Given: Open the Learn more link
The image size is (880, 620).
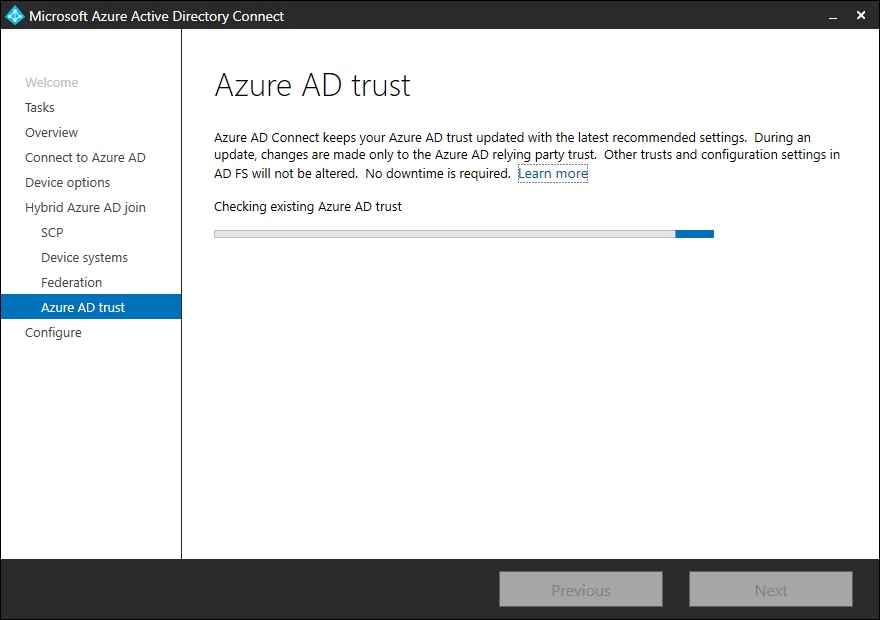Looking at the screenshot, I should pos(553,173).
